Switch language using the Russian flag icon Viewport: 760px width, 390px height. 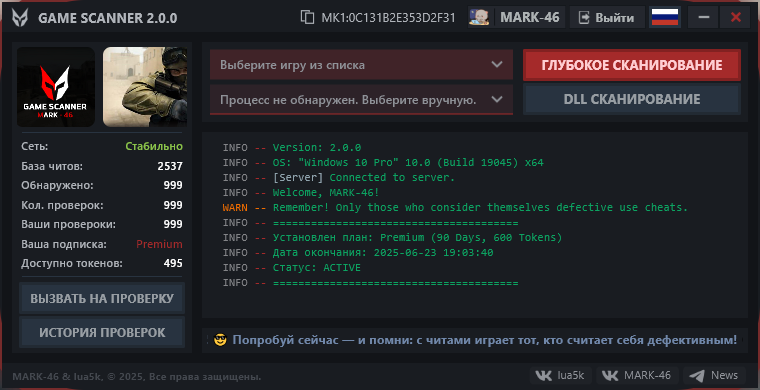[665, 17]
